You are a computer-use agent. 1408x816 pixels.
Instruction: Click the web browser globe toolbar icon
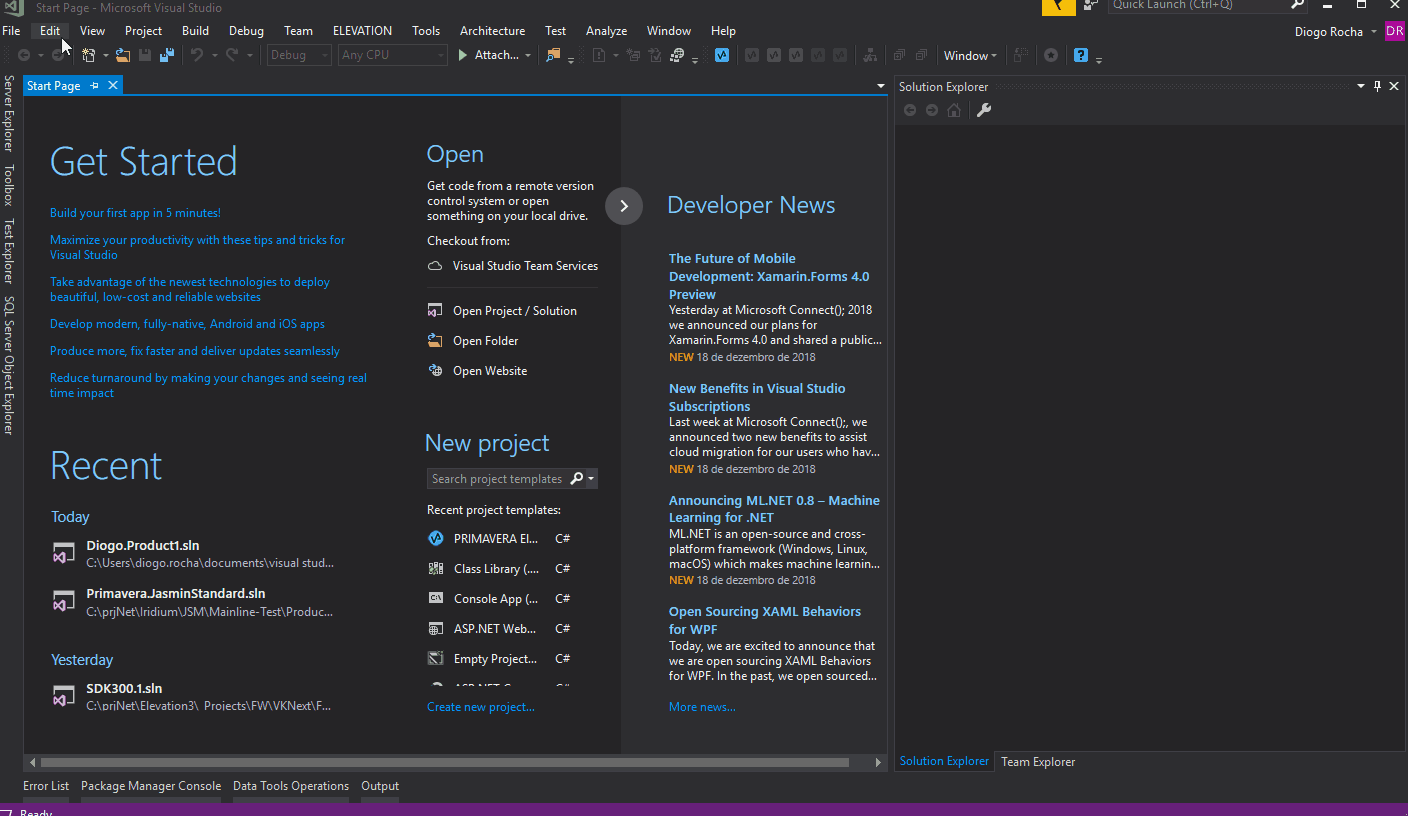click(678, 55)
